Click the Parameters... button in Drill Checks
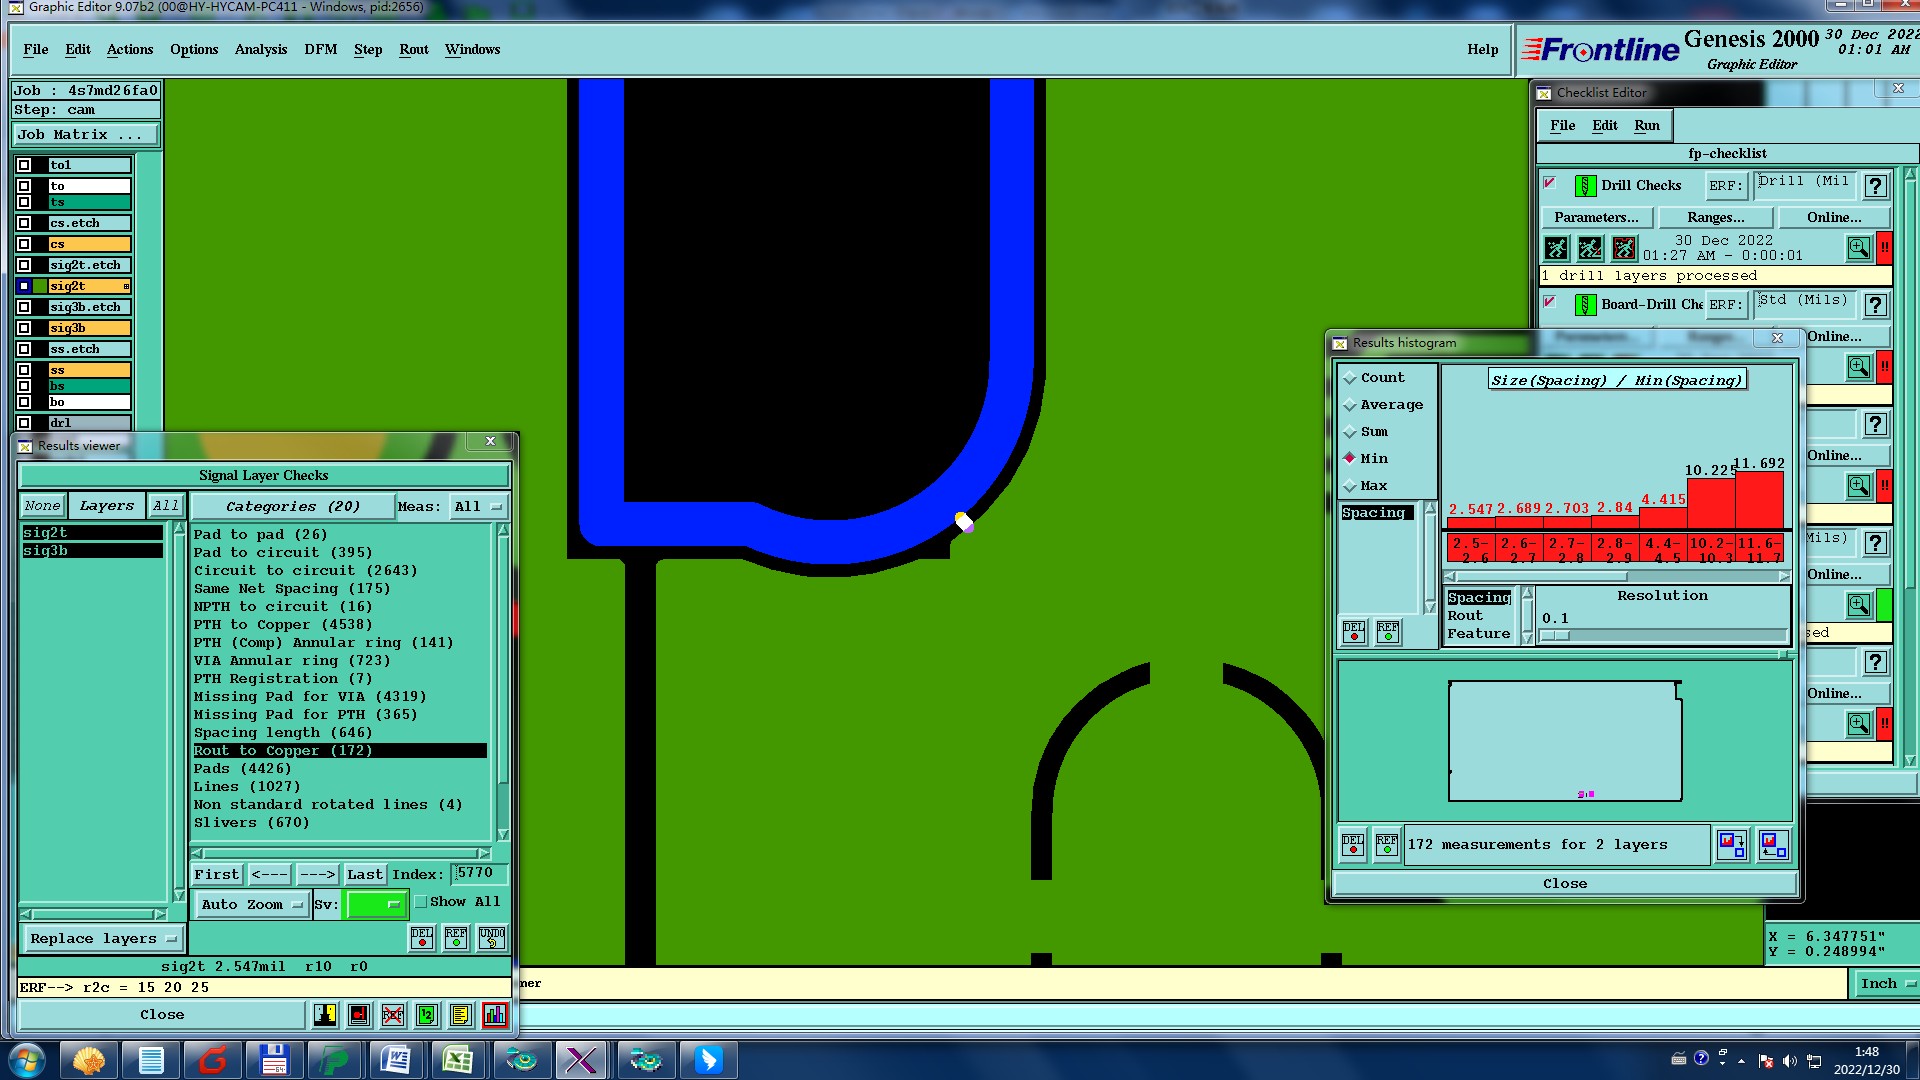 click(x=1596, y=217)
